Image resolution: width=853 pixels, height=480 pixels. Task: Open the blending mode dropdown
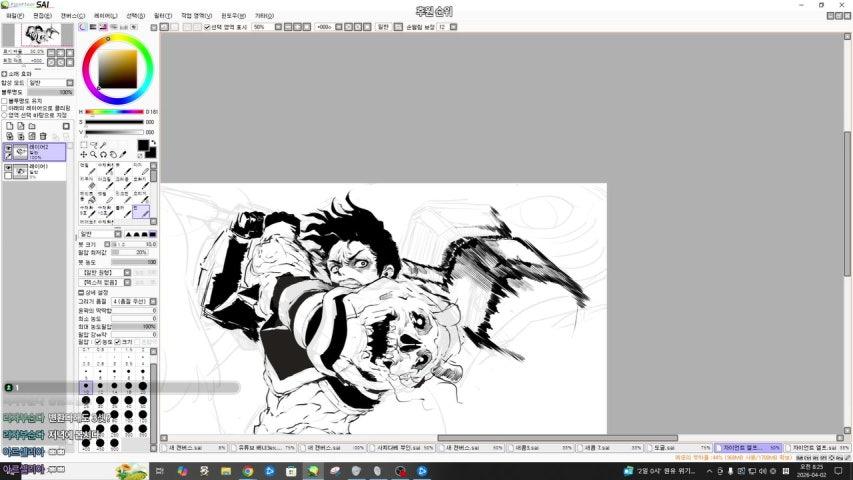[70, 83]
